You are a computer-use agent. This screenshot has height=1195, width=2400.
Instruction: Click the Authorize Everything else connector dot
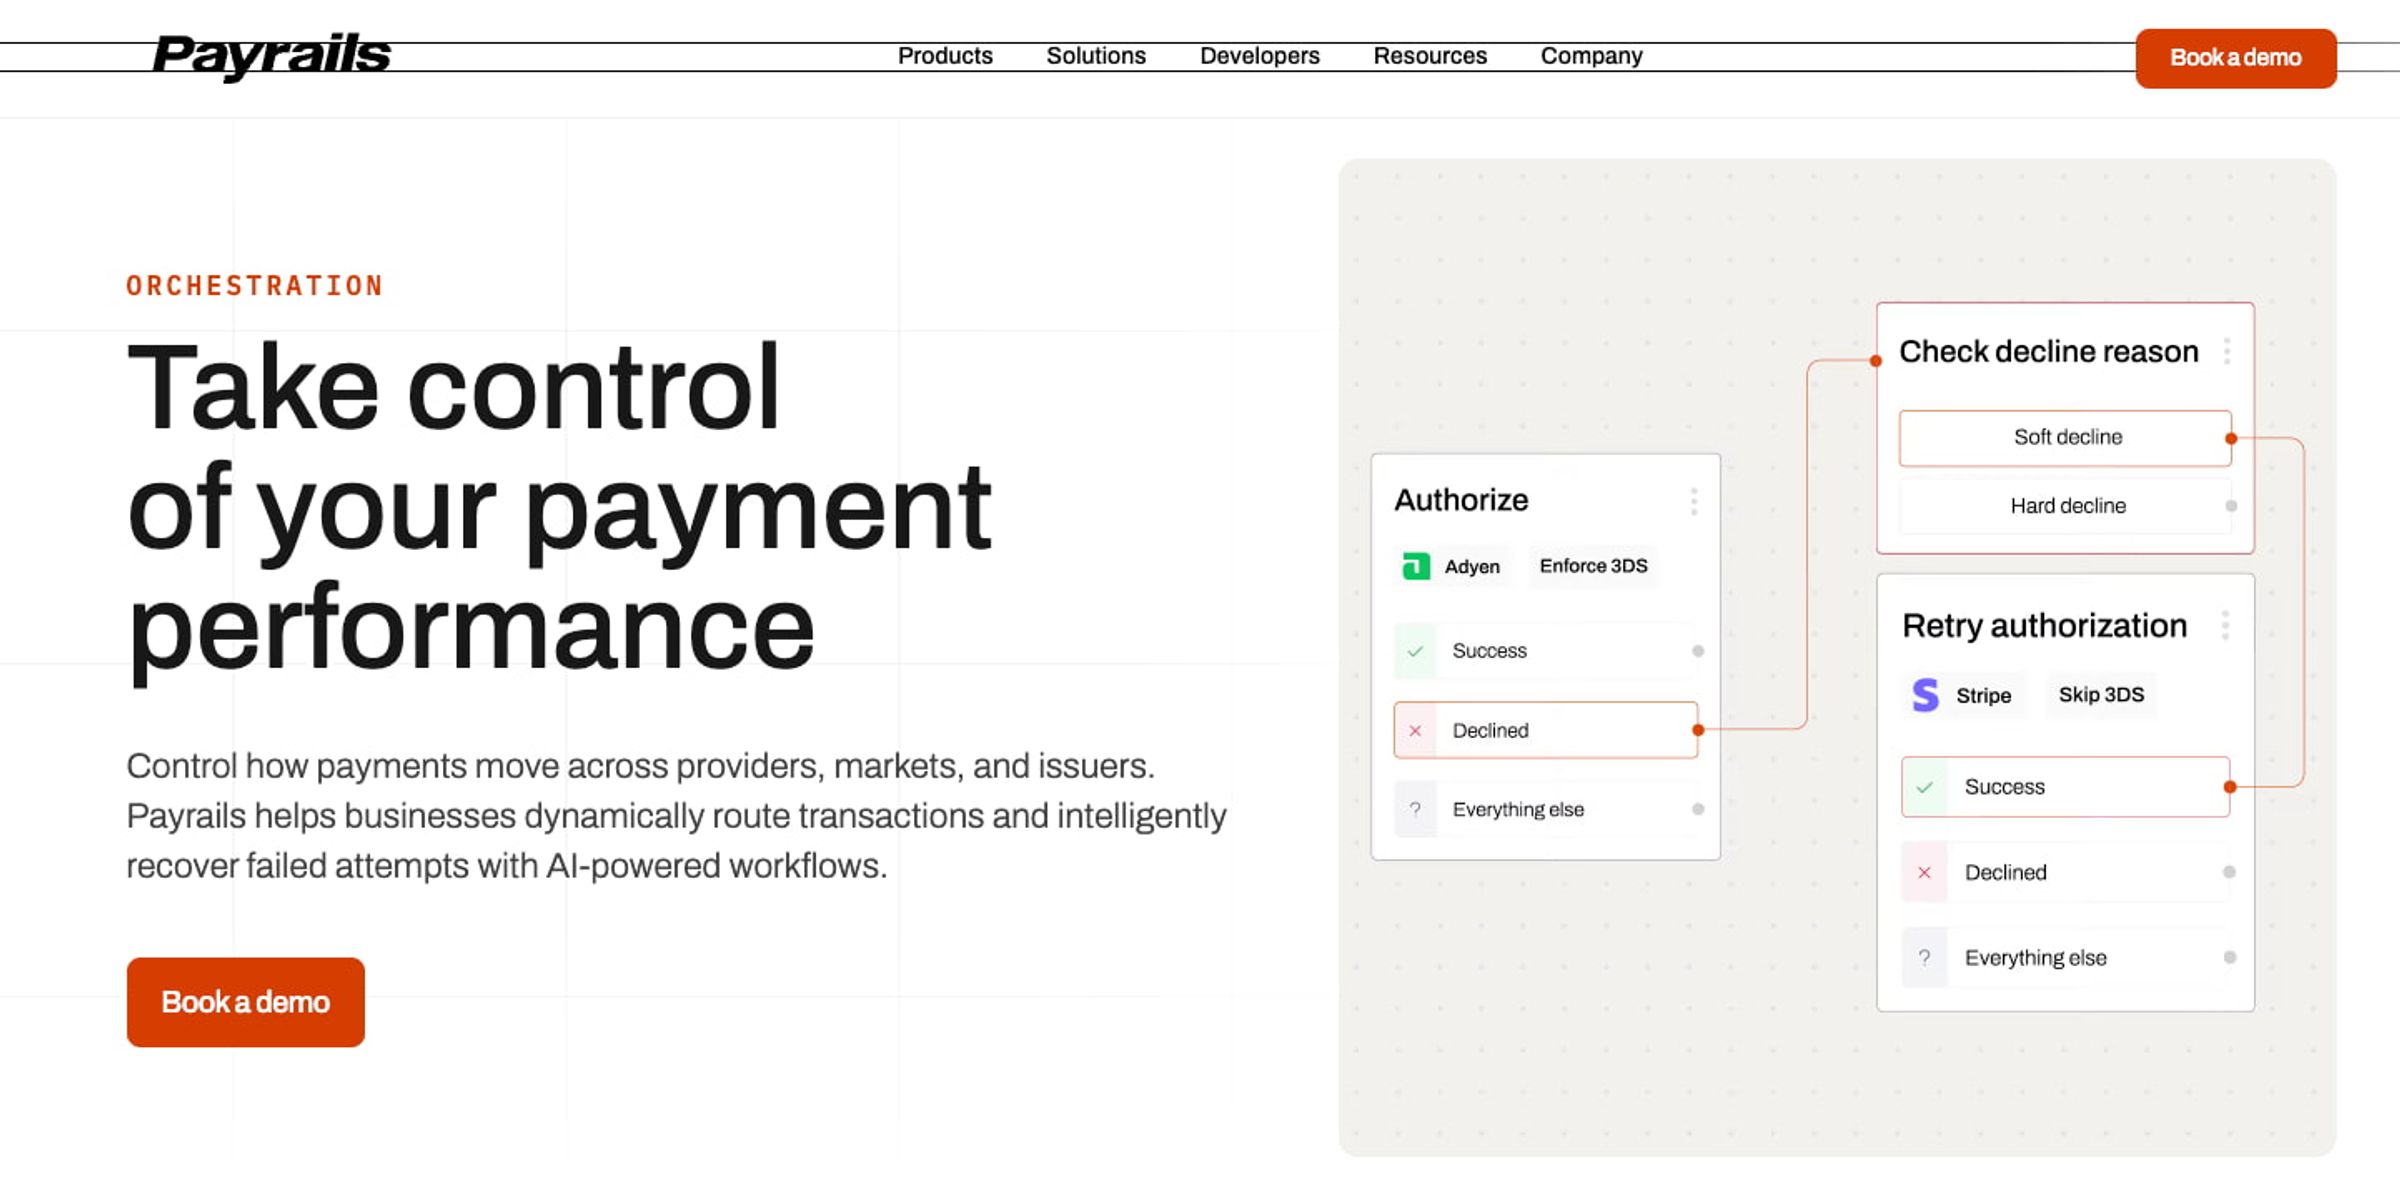[1698, 809]
